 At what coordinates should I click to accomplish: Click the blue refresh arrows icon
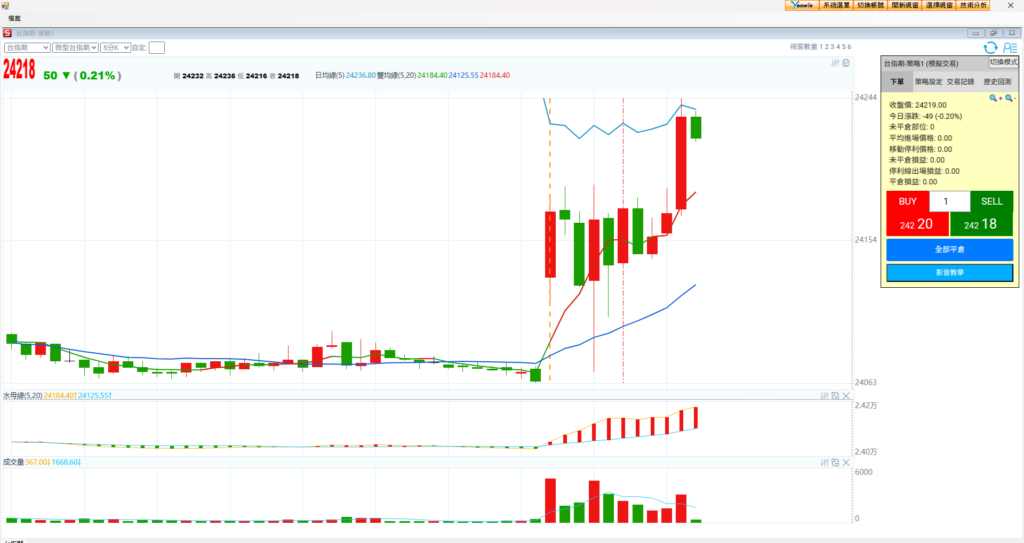(990, 47)
